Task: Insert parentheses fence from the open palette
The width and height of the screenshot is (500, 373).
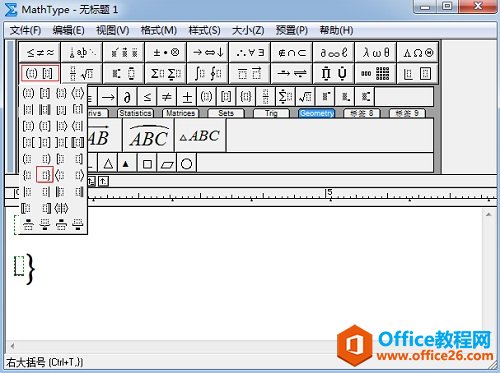Action: coord(28,94)
